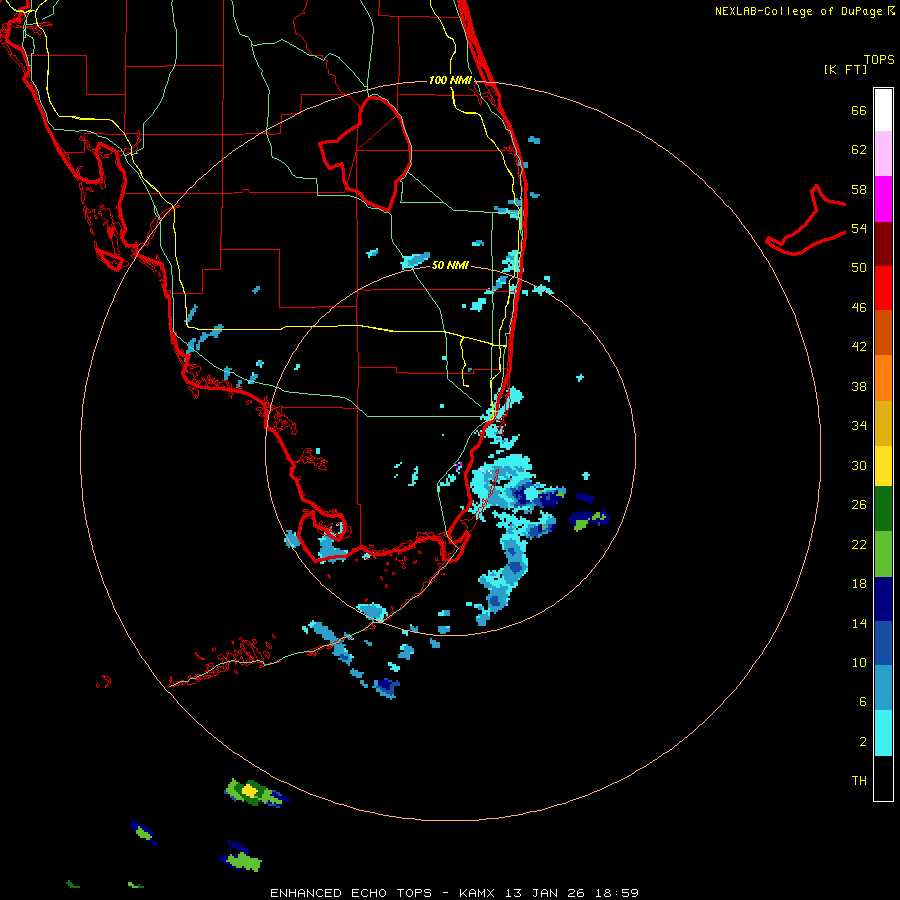Select the dark green legend swatch
The image size is (900, 900).
coord(883,509)
